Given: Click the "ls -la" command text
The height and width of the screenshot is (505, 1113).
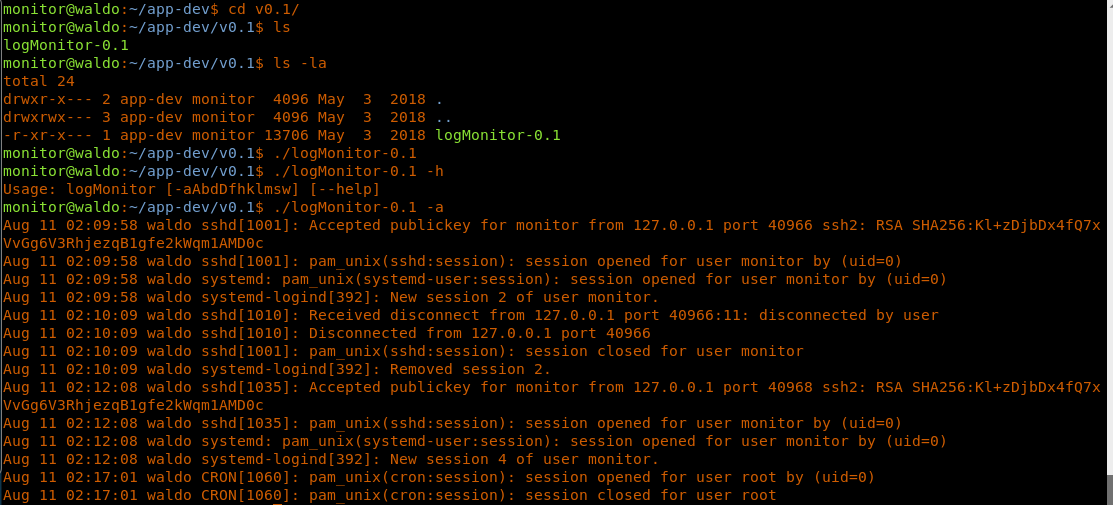Looking at the screenshot, I should click(x=299, y=63).
